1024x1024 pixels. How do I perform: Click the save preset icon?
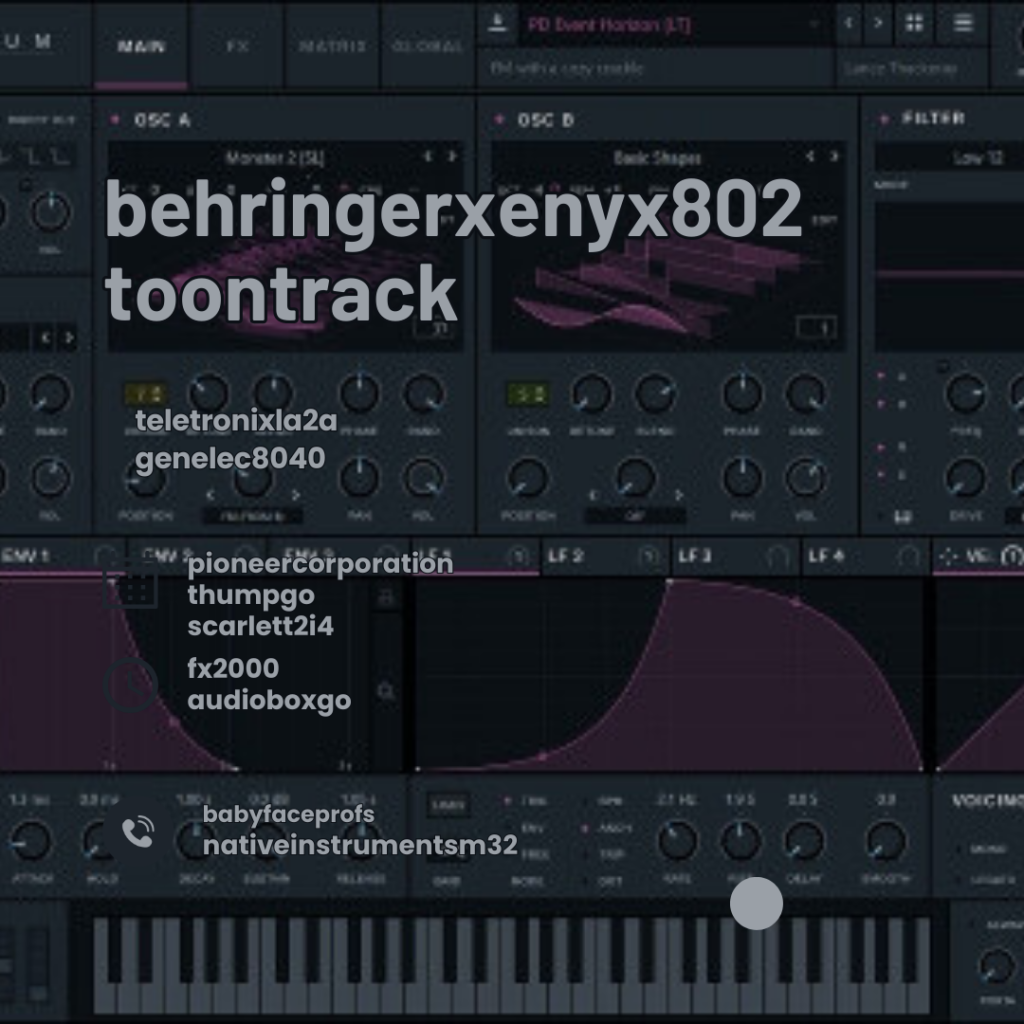click(498, 24)
